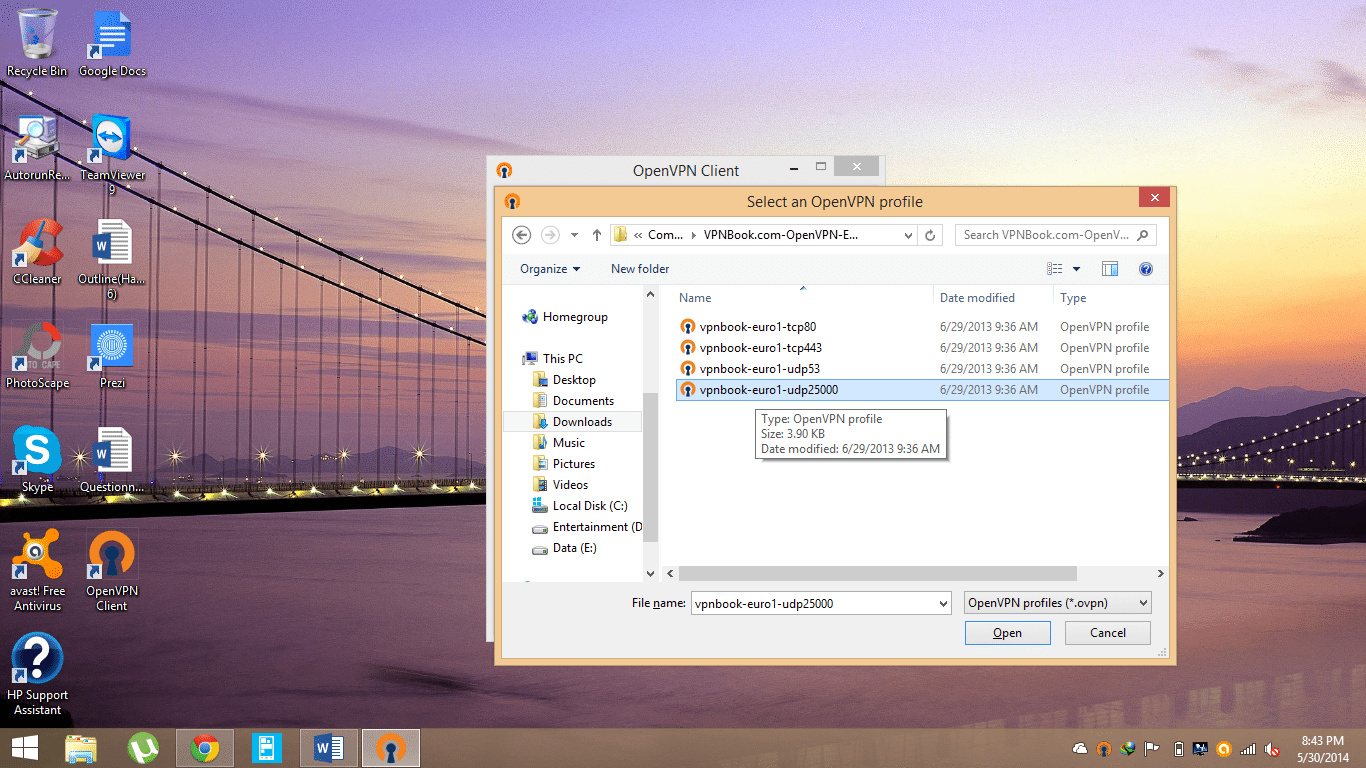Select vpnbook-euro1-tcp443 profile file
Screen dimensions: 1366x768
coord(760,348)
